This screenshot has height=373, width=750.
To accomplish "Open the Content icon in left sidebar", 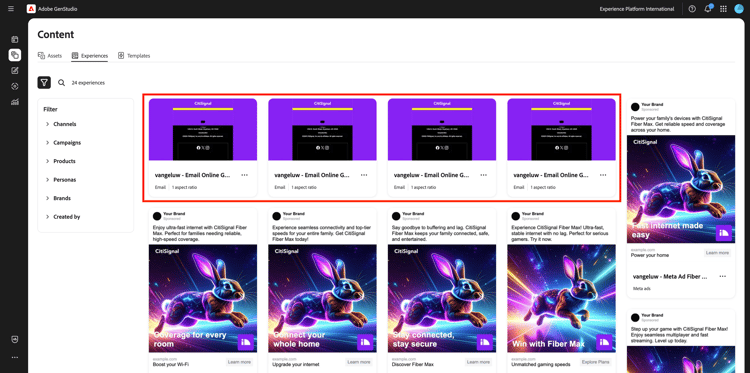I will 15,55.
